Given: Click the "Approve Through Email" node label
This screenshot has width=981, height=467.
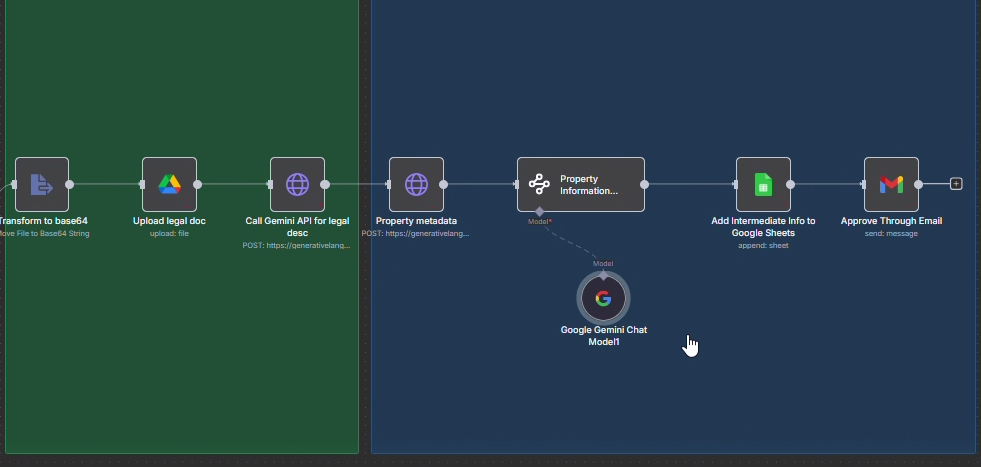Looking at the screenshot, I should [x=891, y=221].
